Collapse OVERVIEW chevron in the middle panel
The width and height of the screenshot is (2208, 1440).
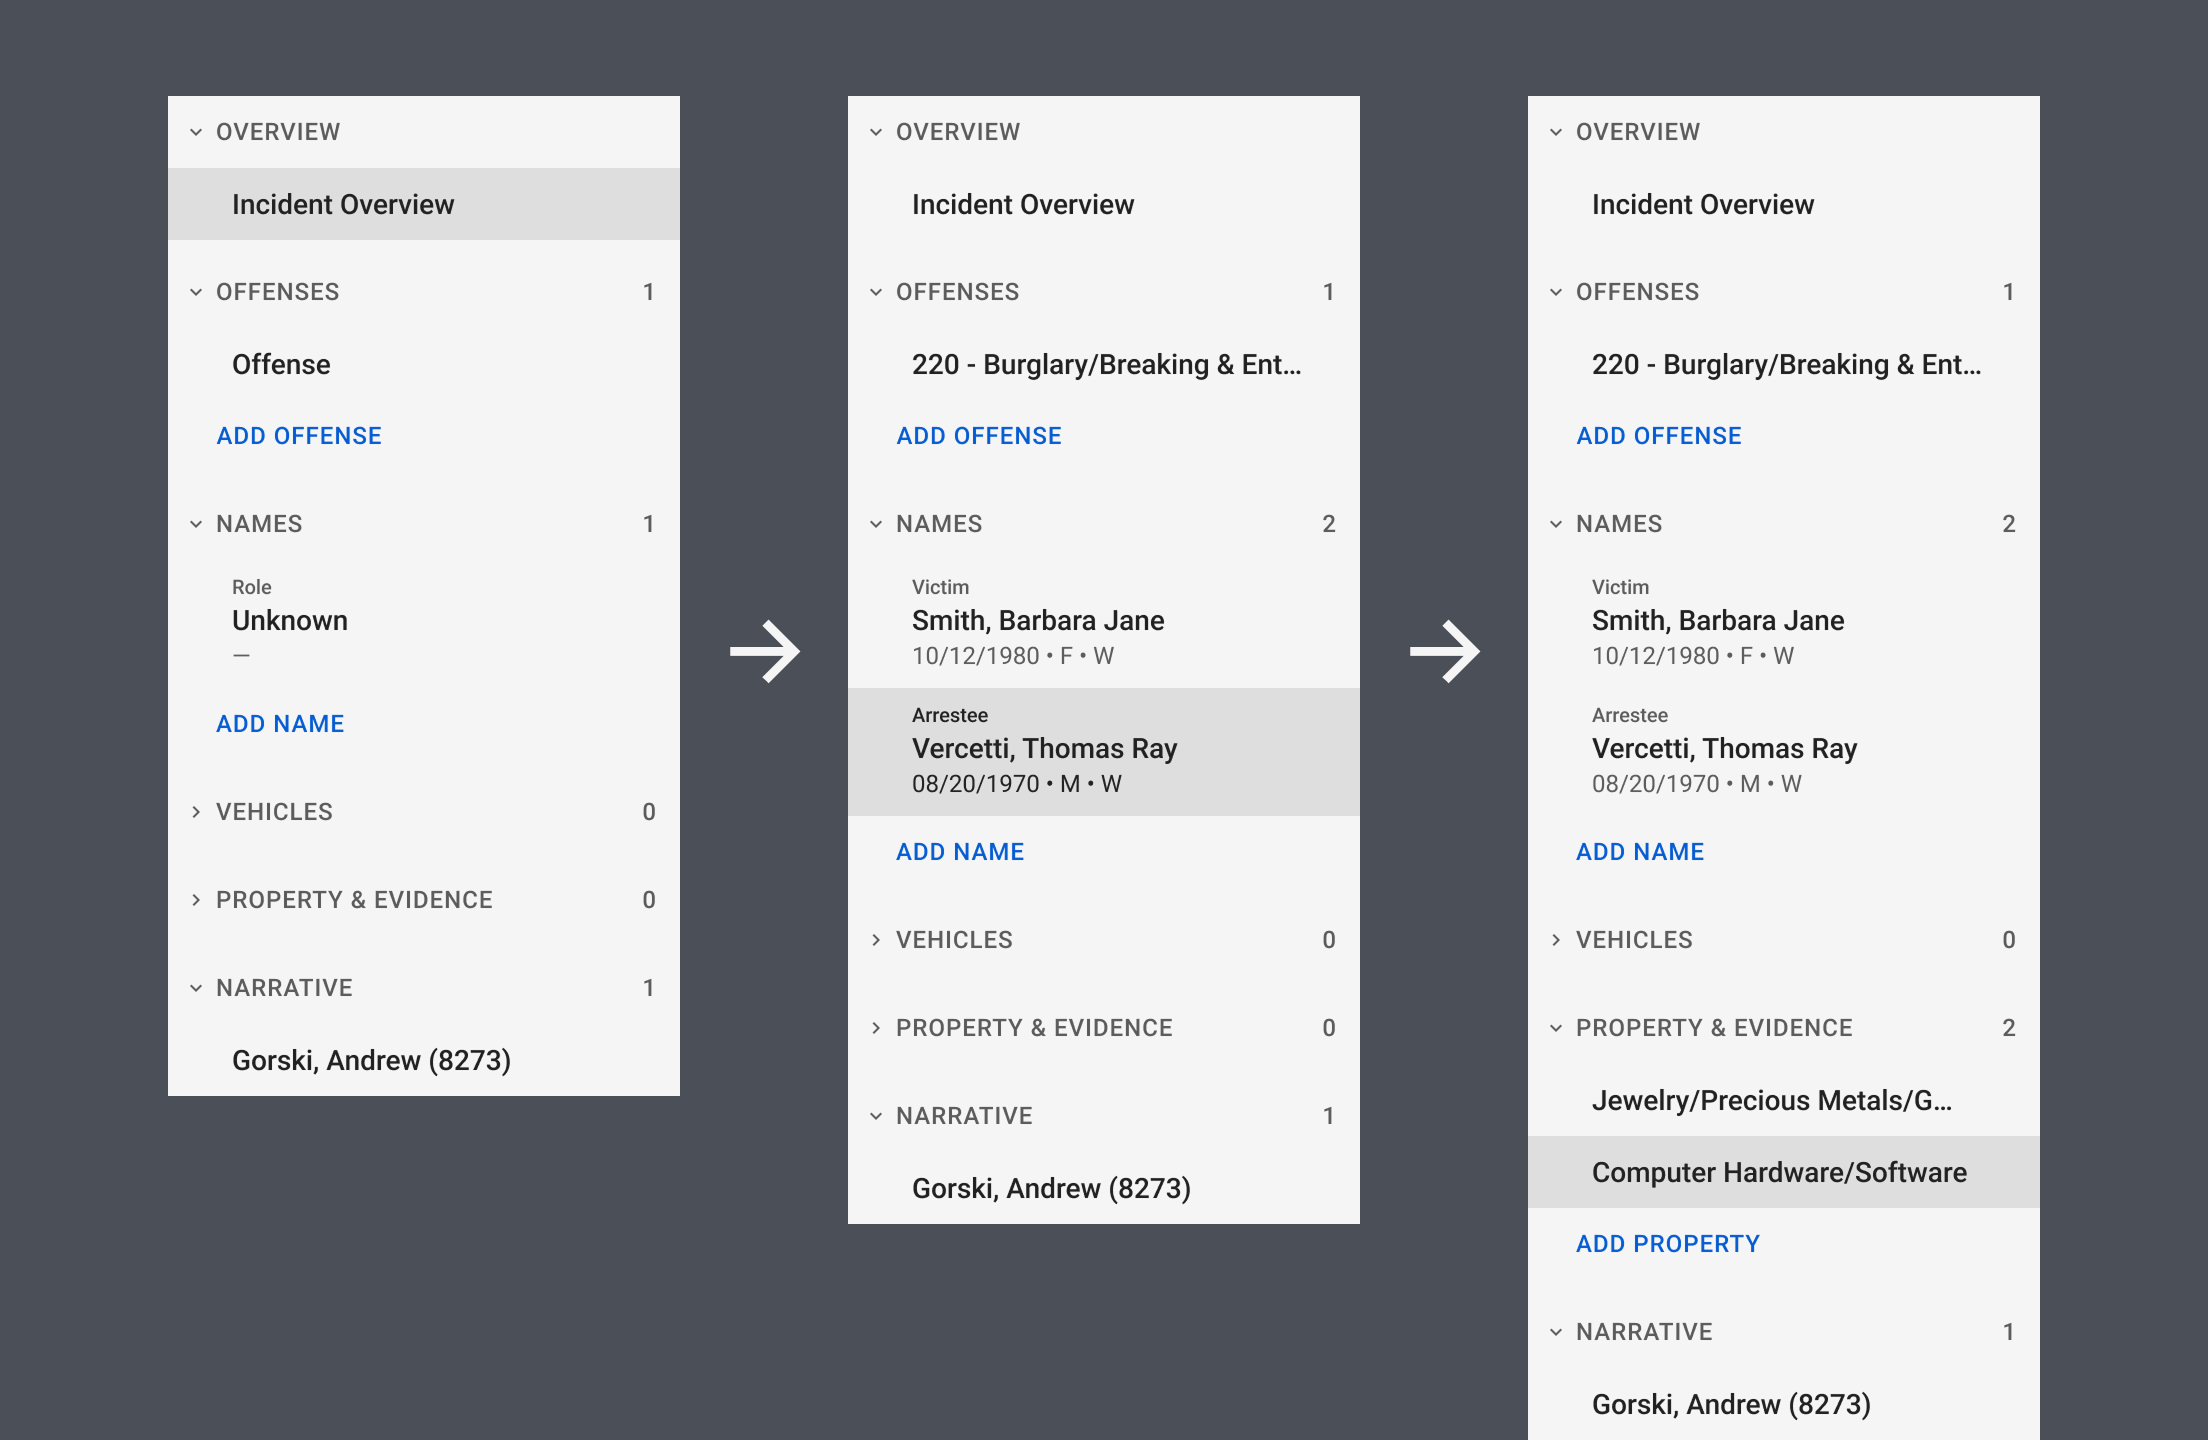click(876, 132)
